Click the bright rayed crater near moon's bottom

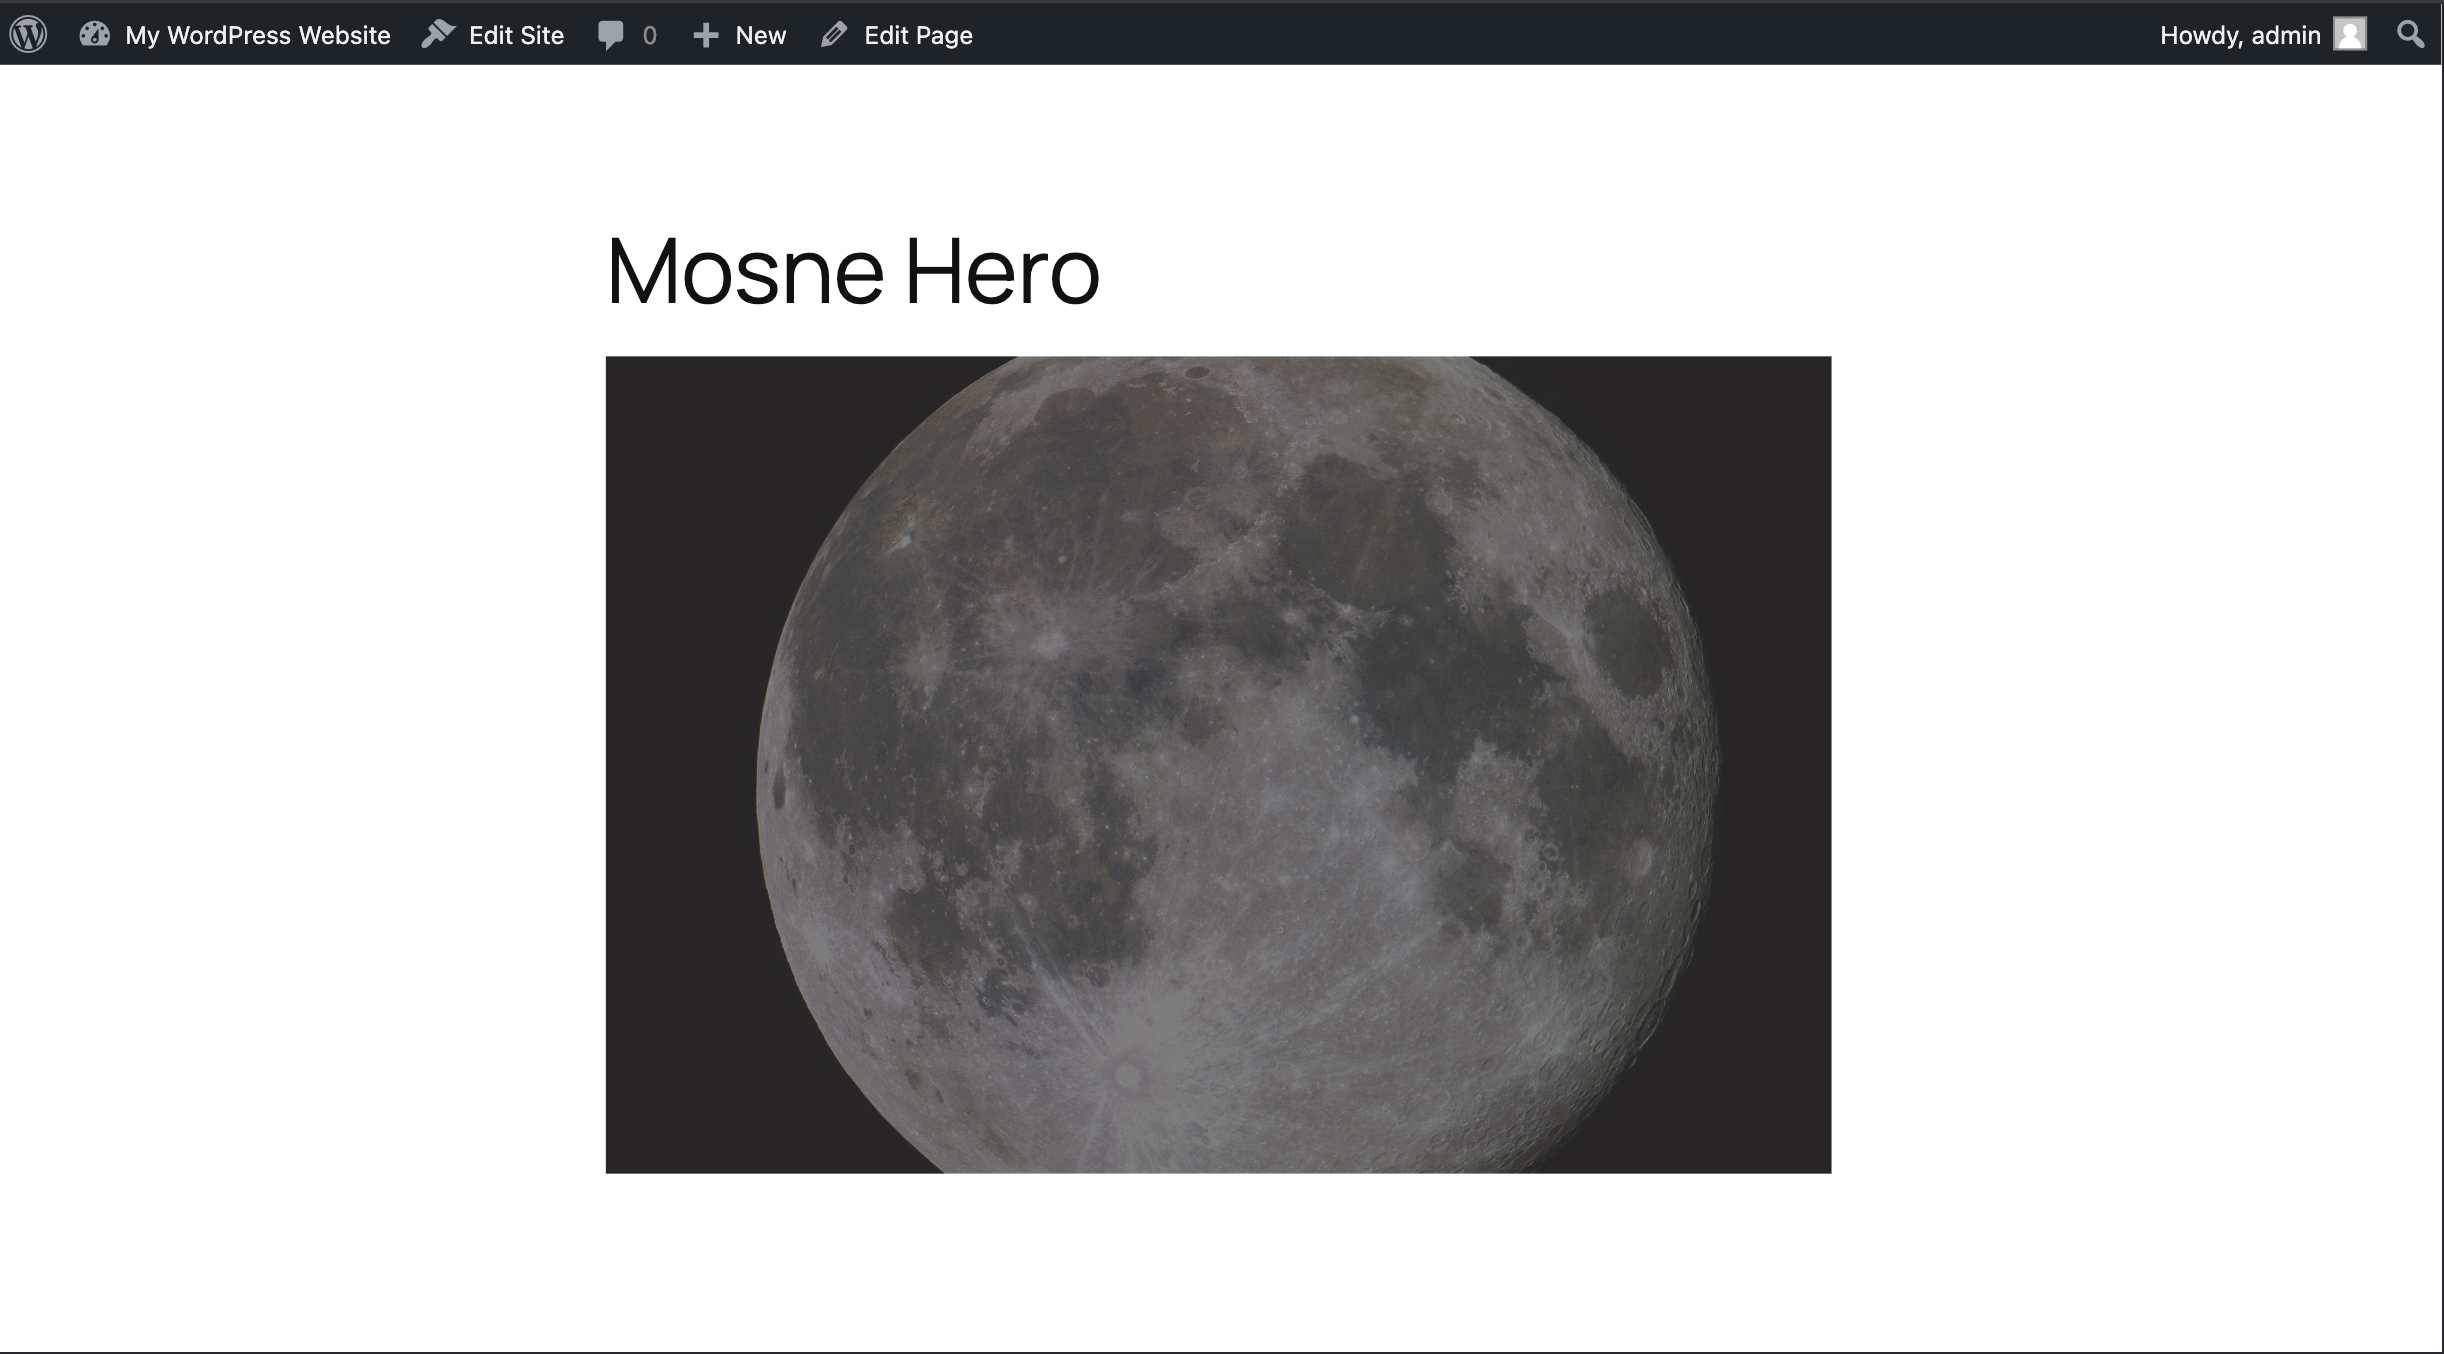click(x=1128, y=1076)
